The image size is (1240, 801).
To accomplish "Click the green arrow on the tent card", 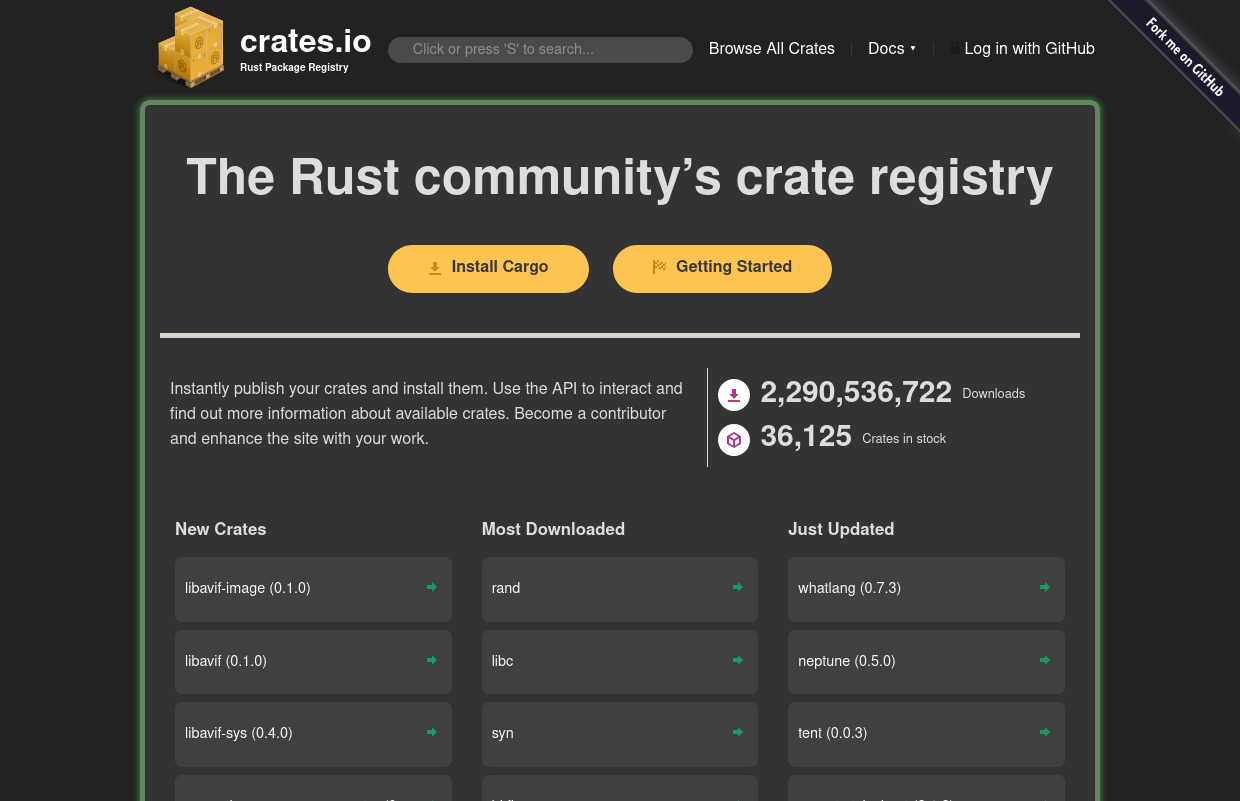I will 1044,732.
